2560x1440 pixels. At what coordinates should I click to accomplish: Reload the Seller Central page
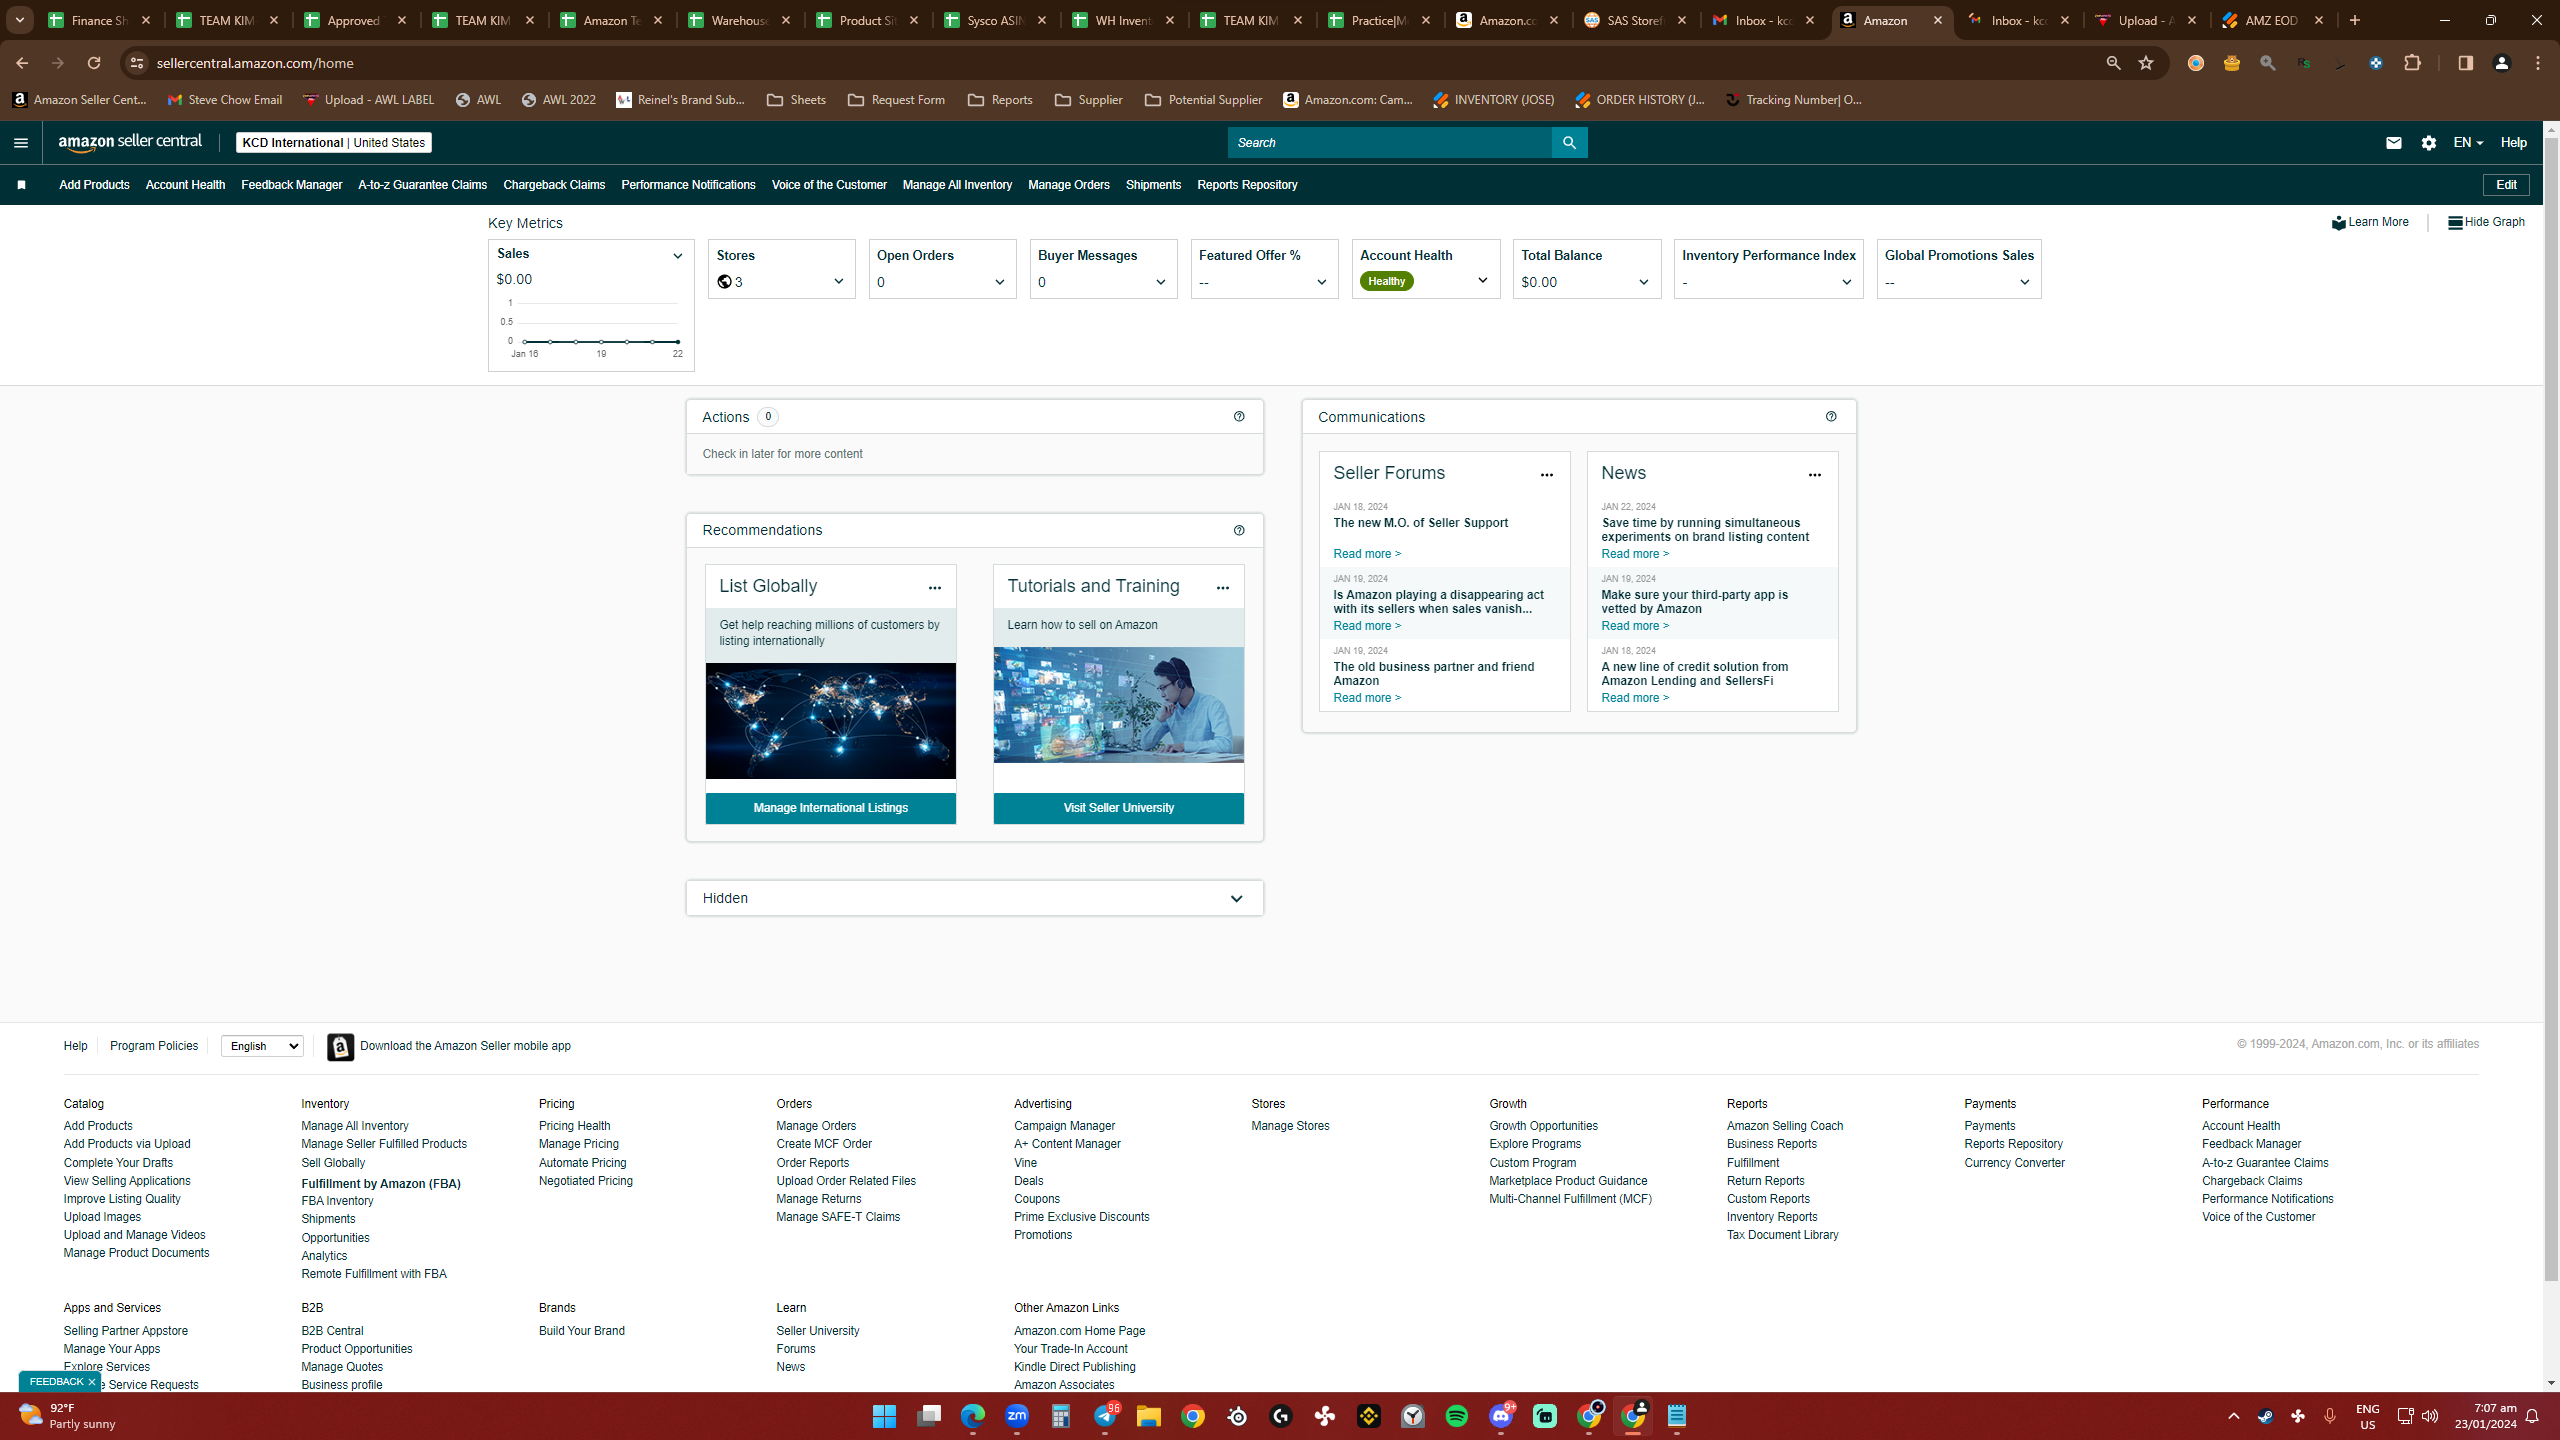tap(94, 63)
